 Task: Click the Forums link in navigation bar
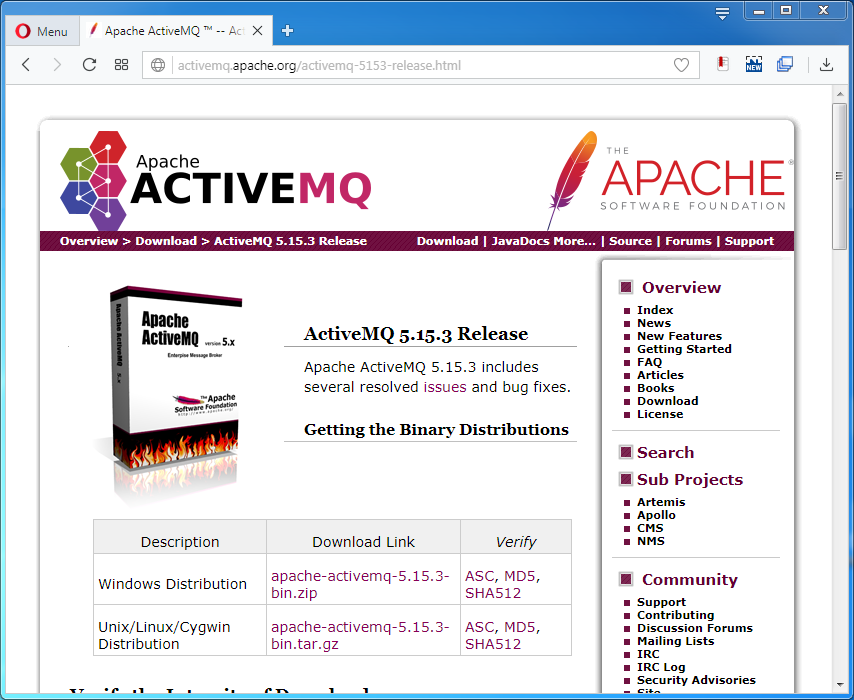(x=688, y=241)
